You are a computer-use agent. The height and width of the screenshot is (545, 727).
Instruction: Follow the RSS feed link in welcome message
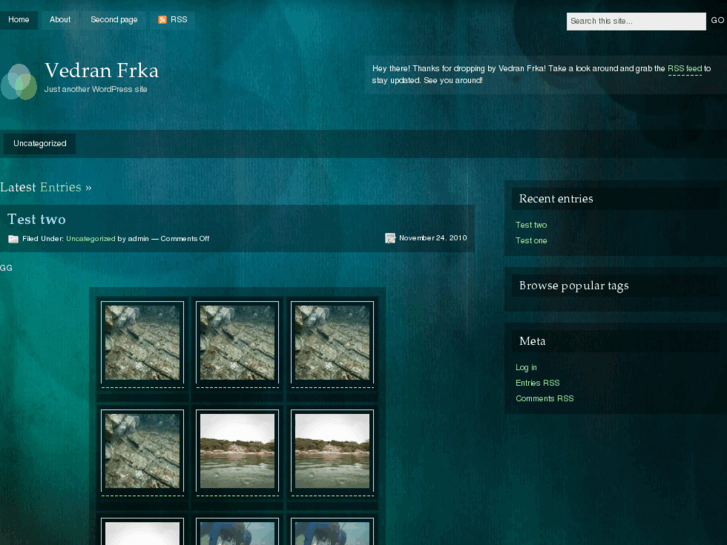pyautogui.click(x=685, y=69)
